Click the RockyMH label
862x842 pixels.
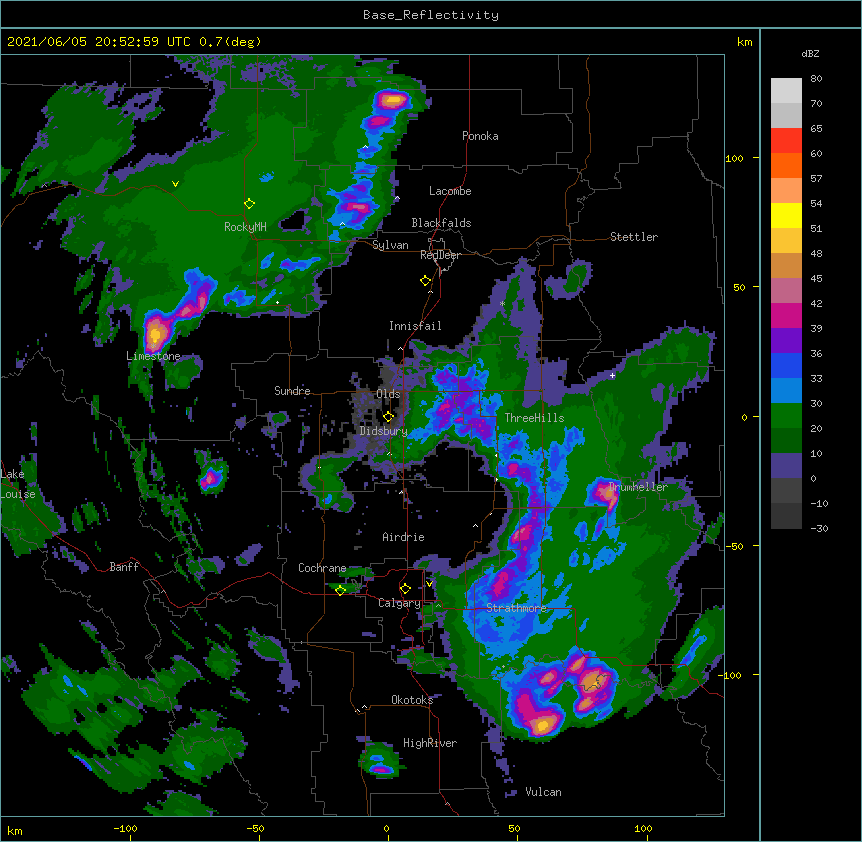coord(245,226)
